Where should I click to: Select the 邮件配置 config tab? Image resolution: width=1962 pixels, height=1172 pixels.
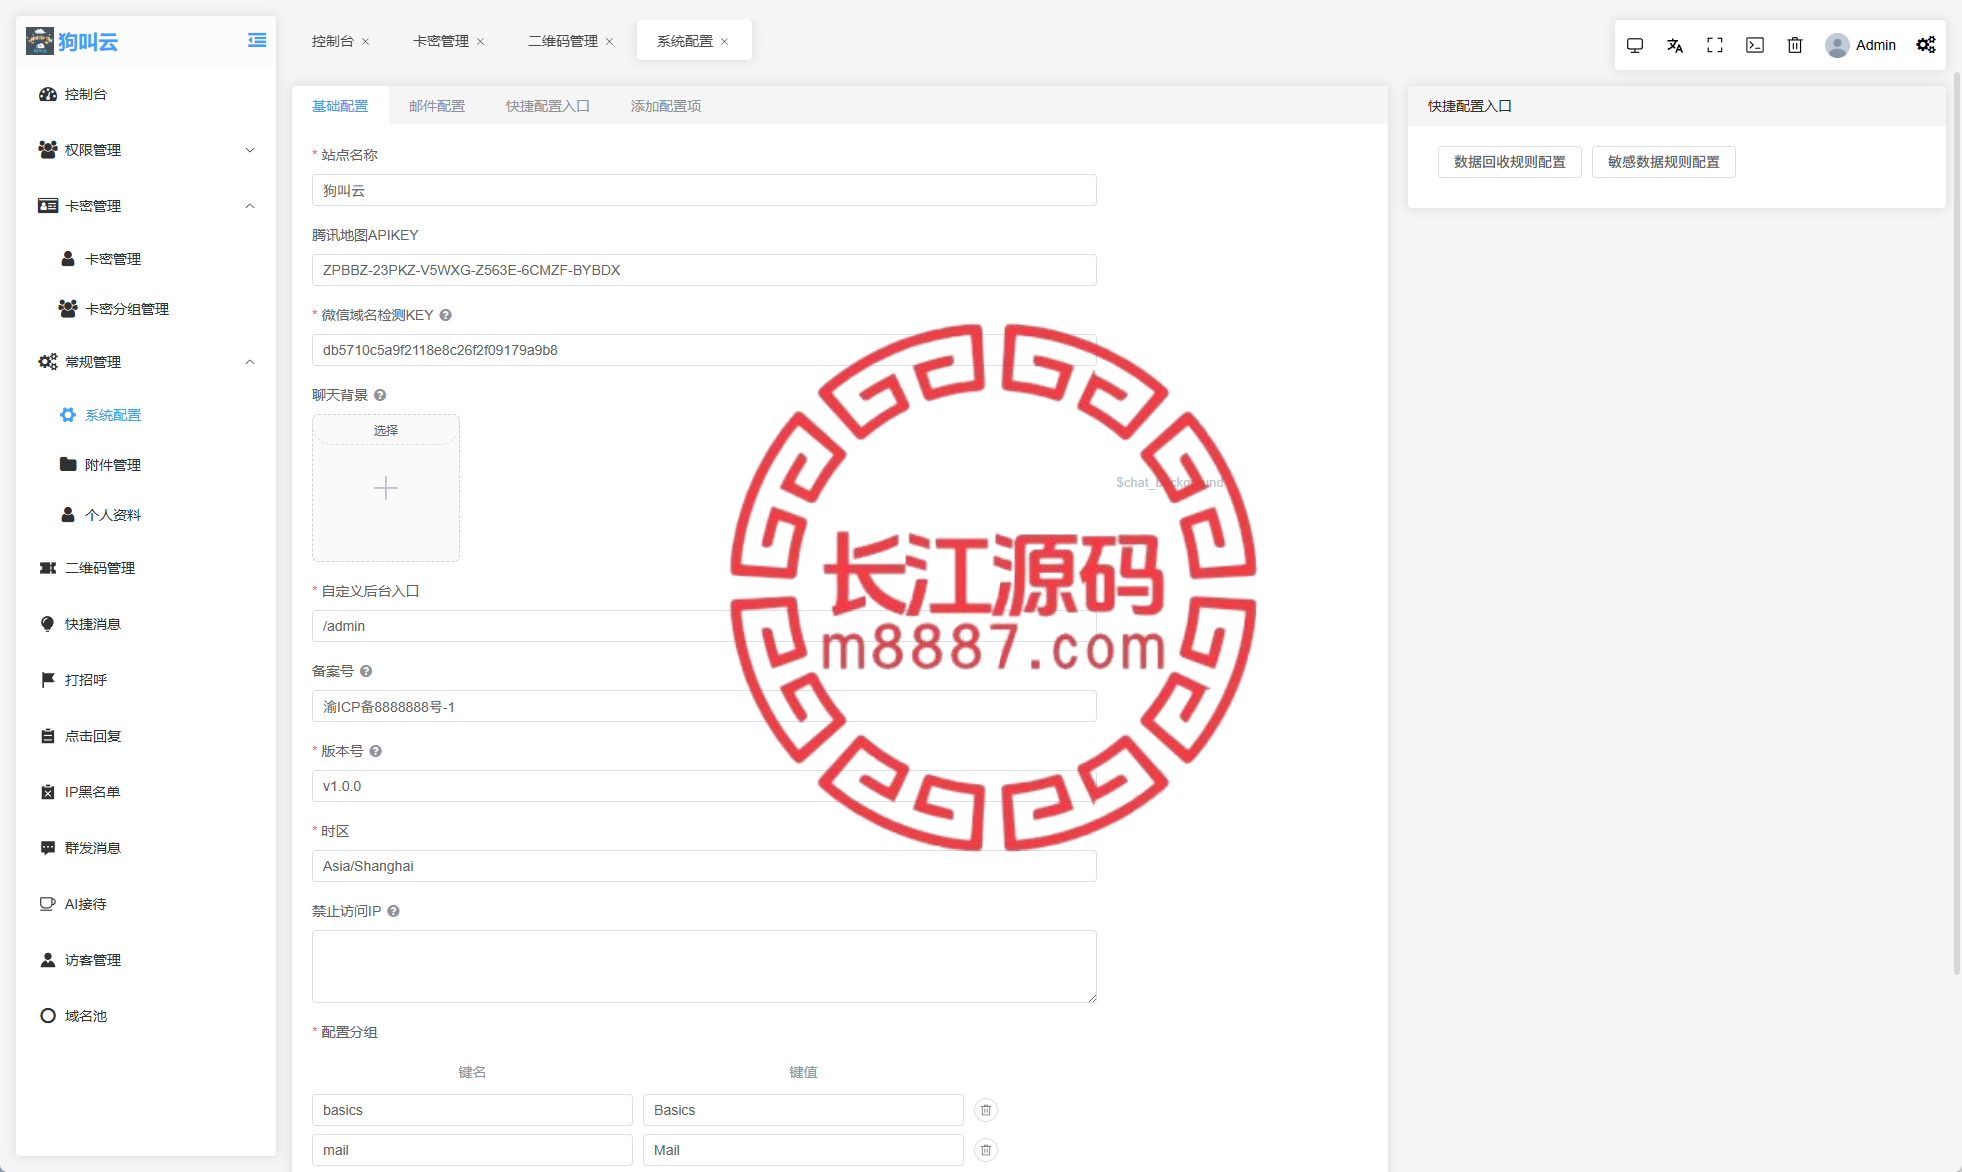[437, 106]
